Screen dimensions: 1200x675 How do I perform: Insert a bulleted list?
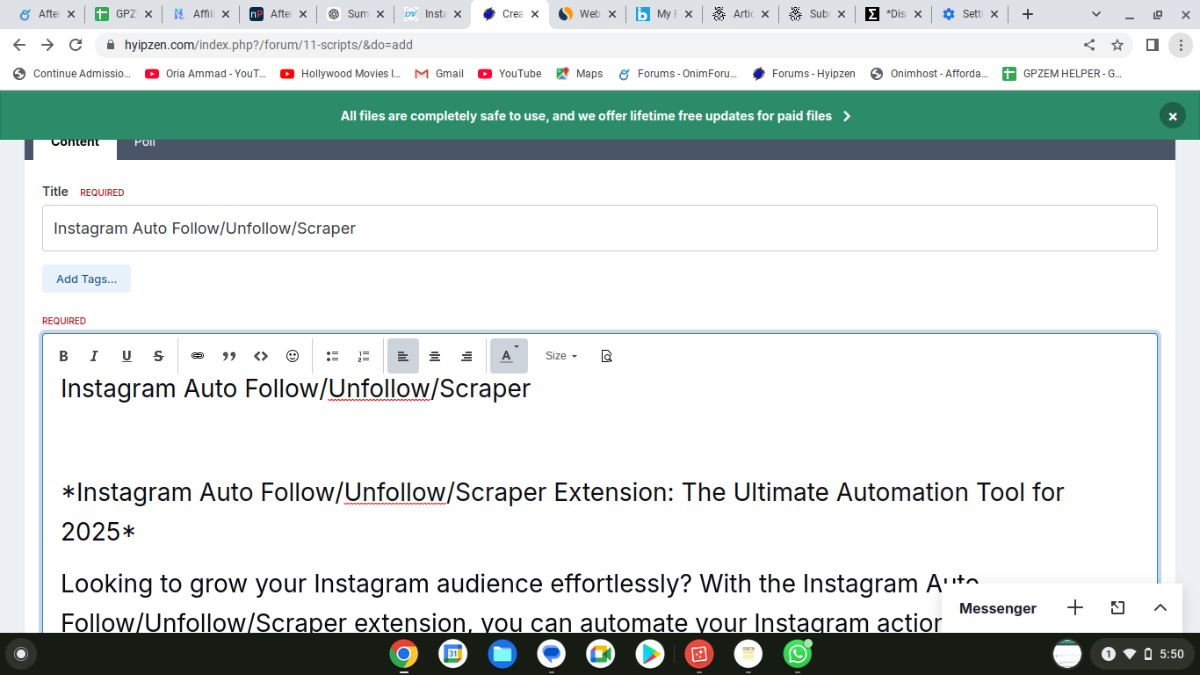333,356
